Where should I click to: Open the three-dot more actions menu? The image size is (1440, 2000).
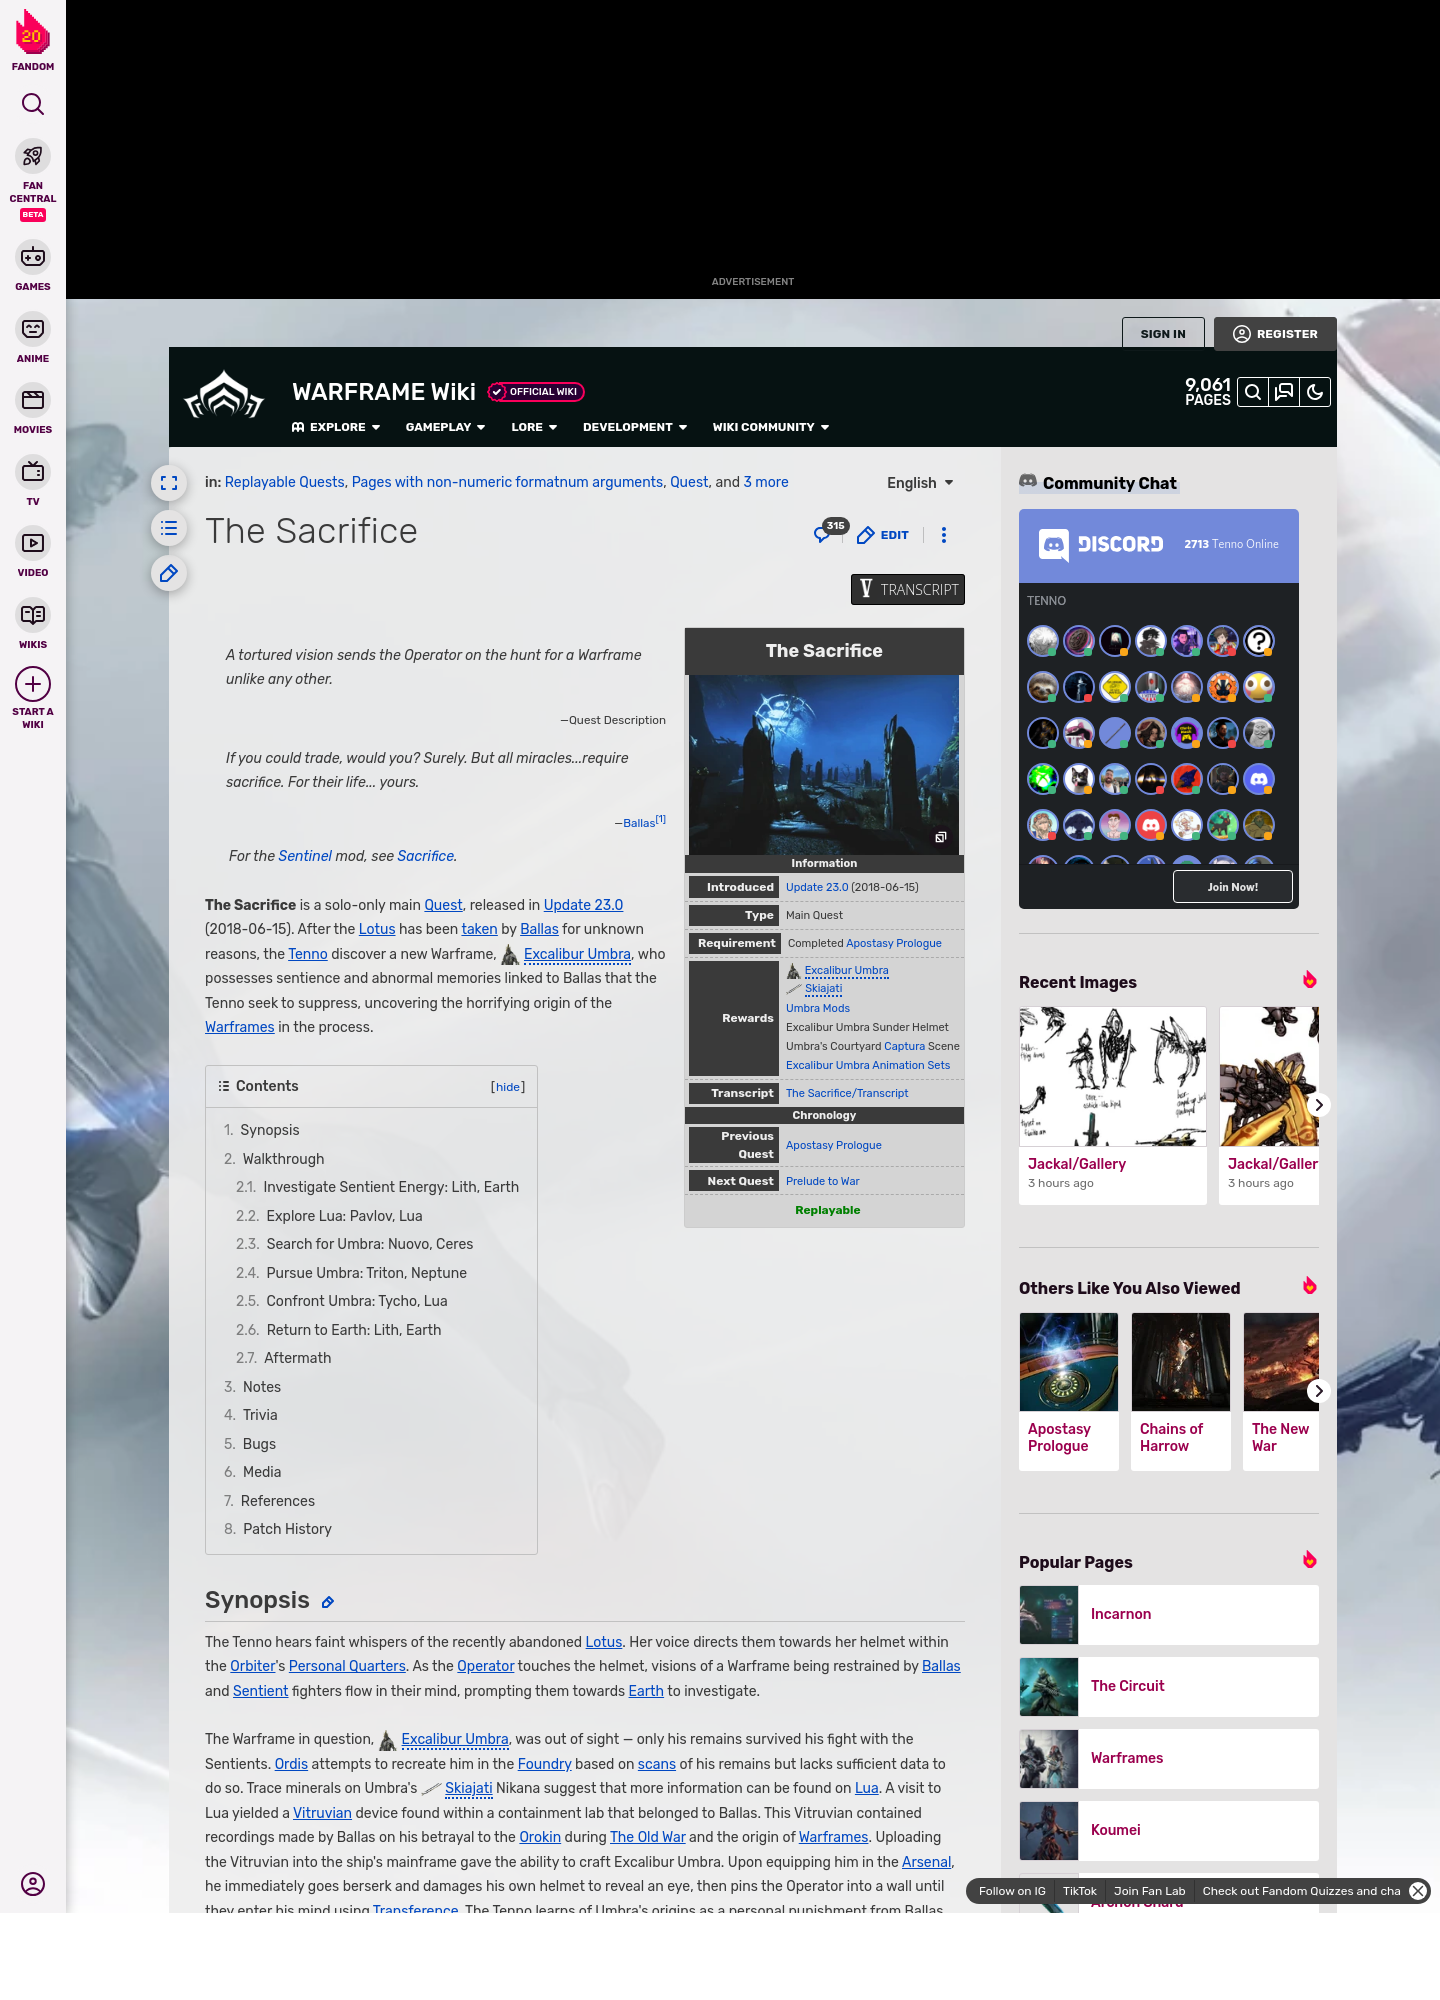[x=944, y=535]
